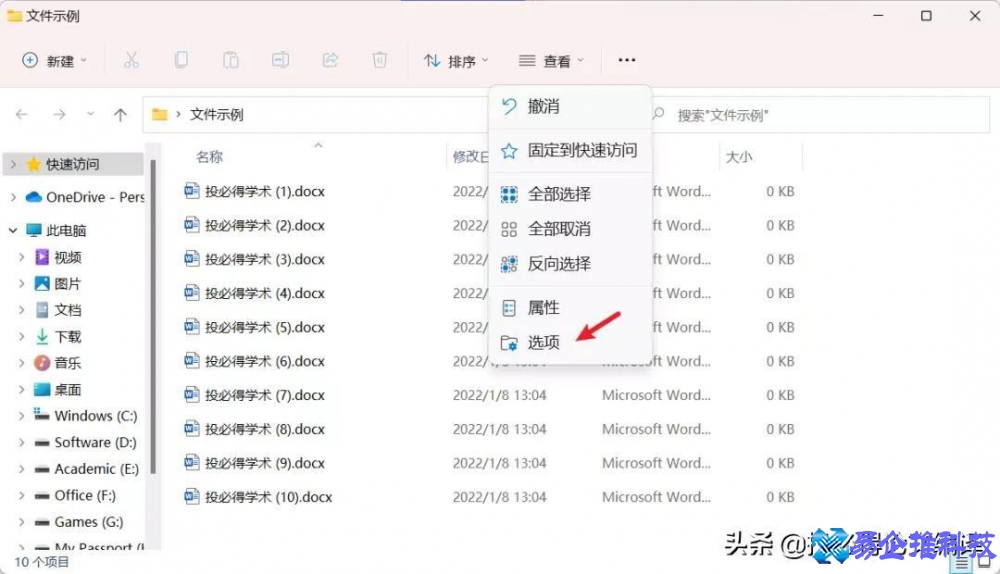Click Word icon of 投必得学术 (7).docx
This screenshot has width=1000, height=574.
191,394
